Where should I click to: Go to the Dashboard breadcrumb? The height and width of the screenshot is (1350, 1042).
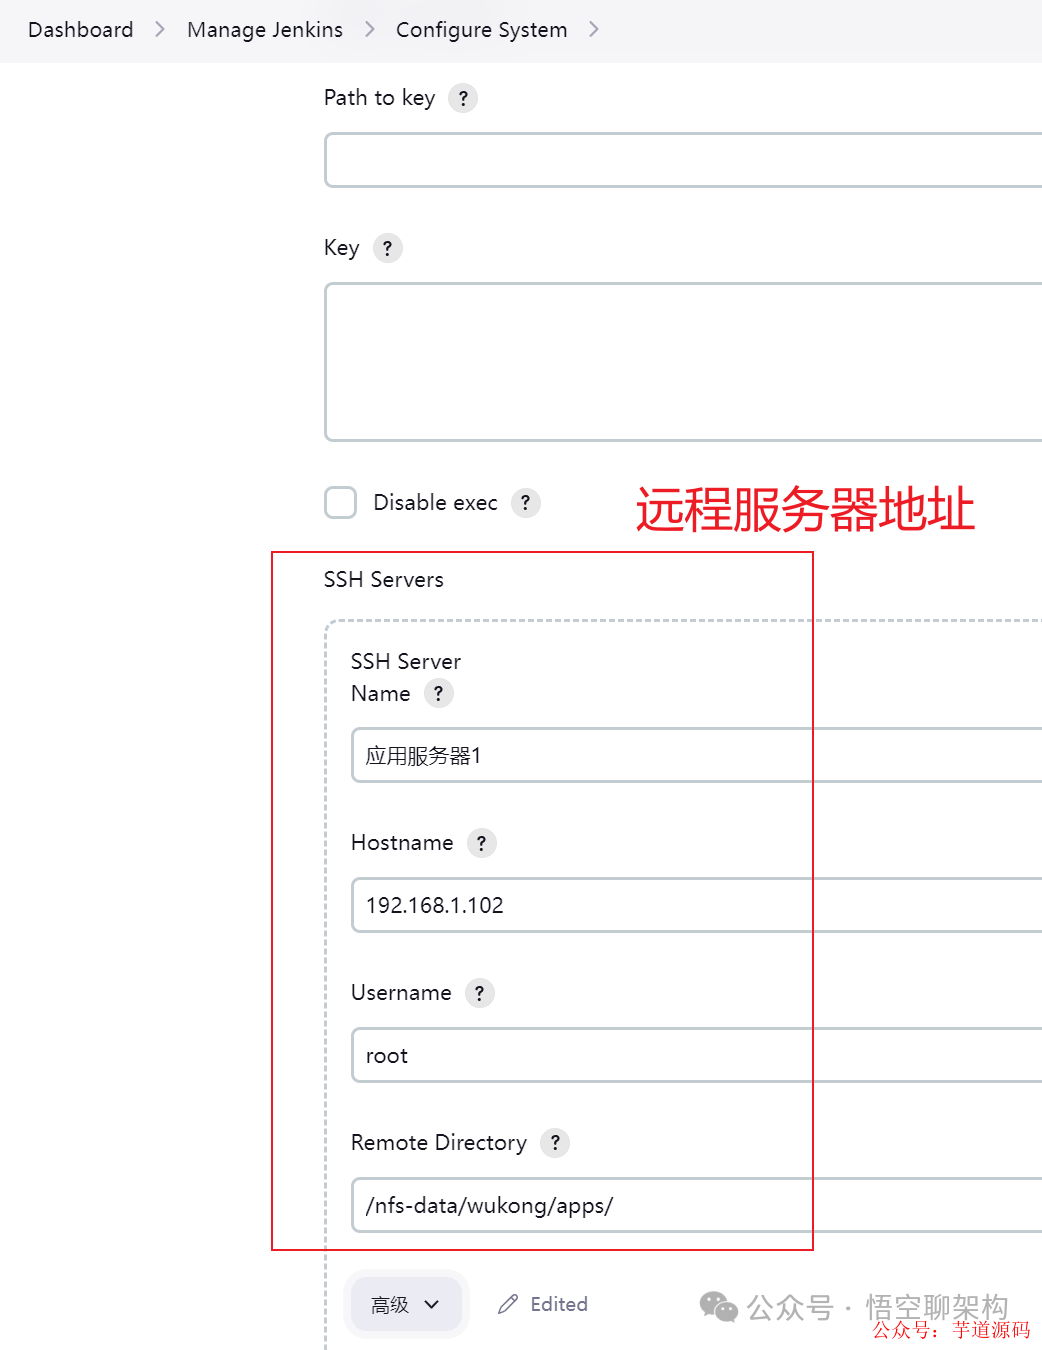pyautogui.click(x=81, y=30)
